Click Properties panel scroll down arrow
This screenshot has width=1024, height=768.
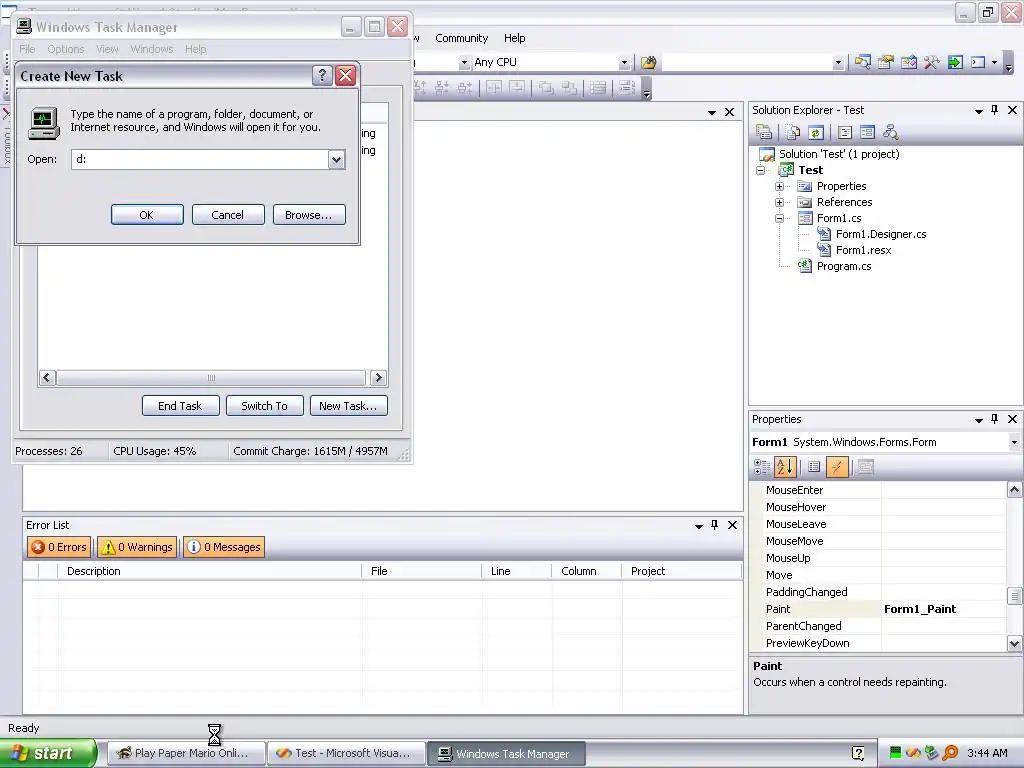[x=1014, y=643]
